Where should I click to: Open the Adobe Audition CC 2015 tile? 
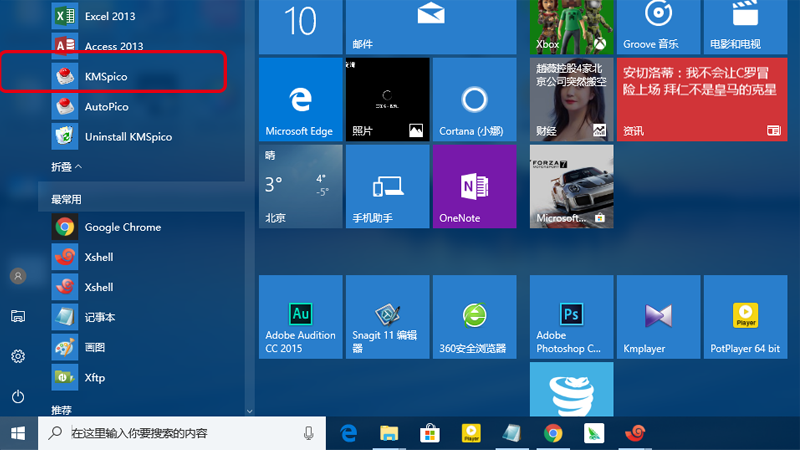coord(300,316)
